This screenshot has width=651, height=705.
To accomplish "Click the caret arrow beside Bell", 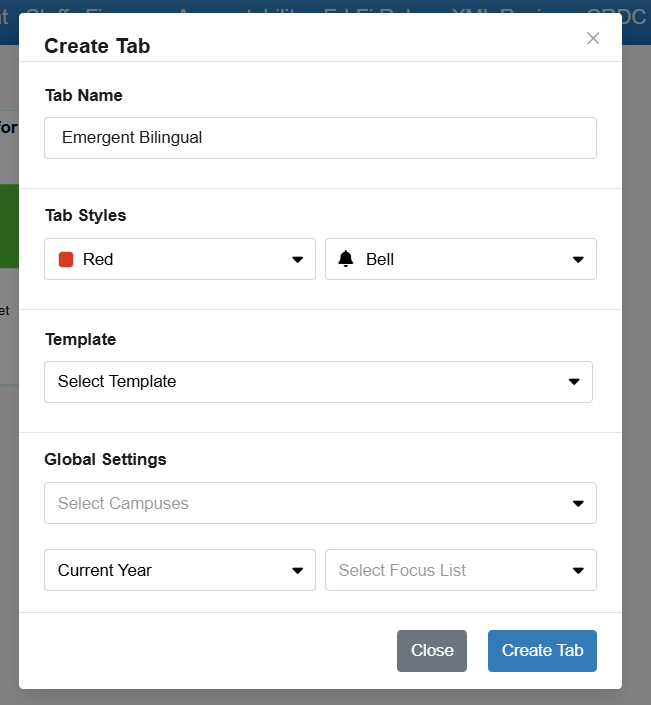I will pos(578,259).
